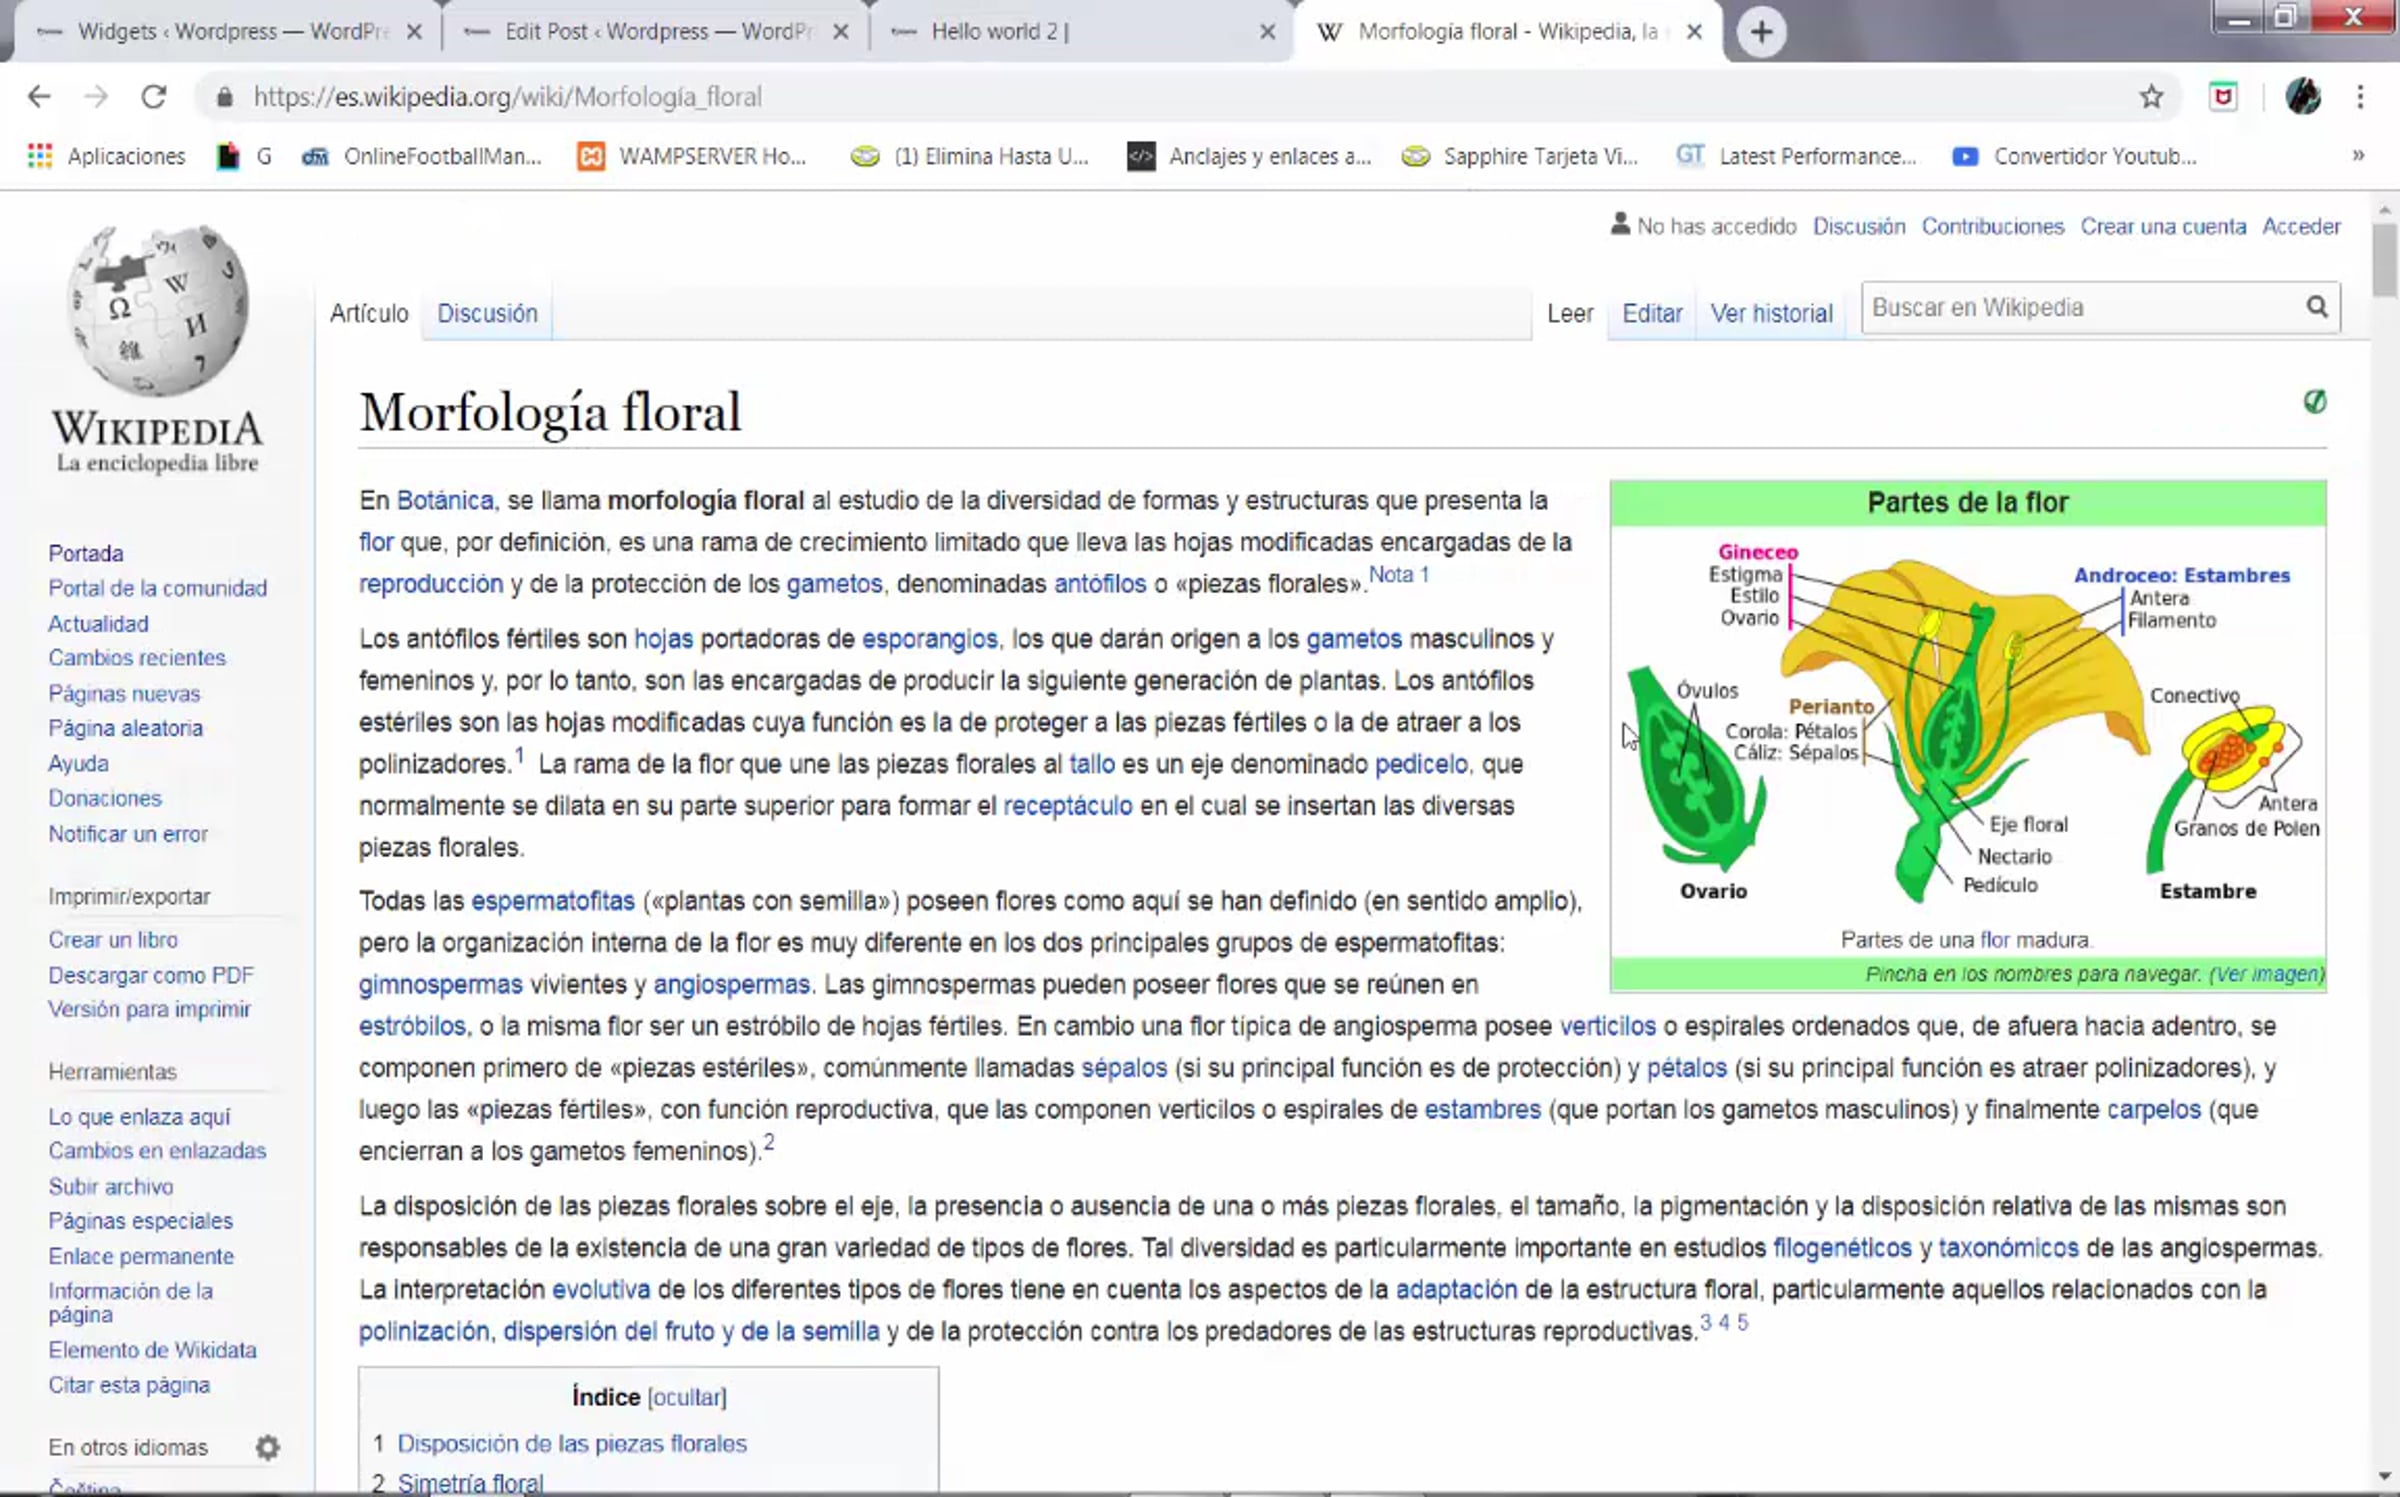Open a new browser tab

(1761, 32)
